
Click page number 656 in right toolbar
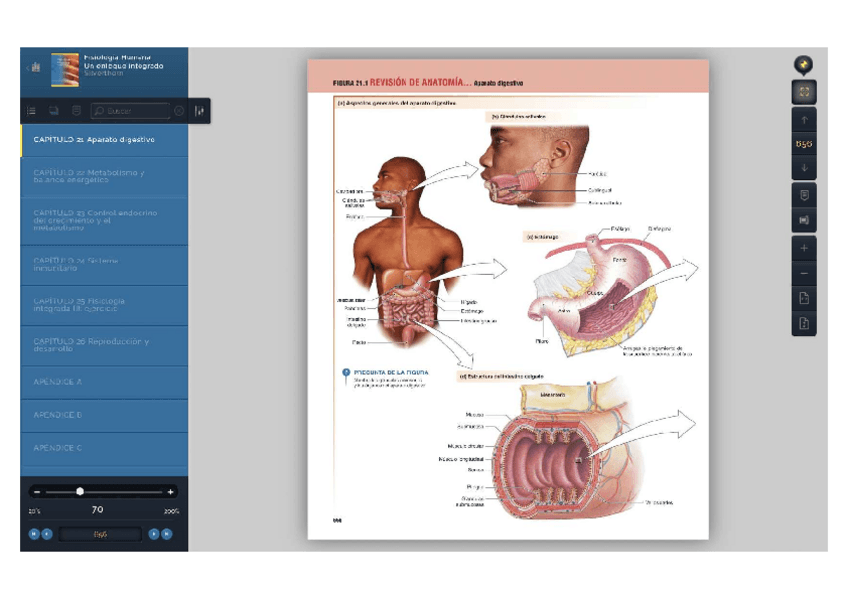[804, 144]
